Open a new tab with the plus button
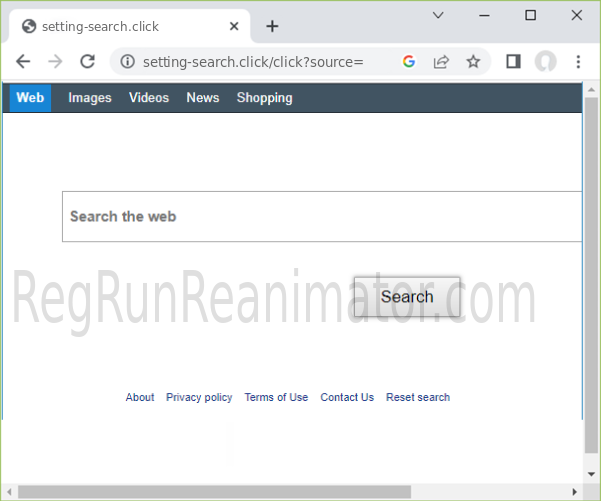601x501 pixels. pos(272,26)
